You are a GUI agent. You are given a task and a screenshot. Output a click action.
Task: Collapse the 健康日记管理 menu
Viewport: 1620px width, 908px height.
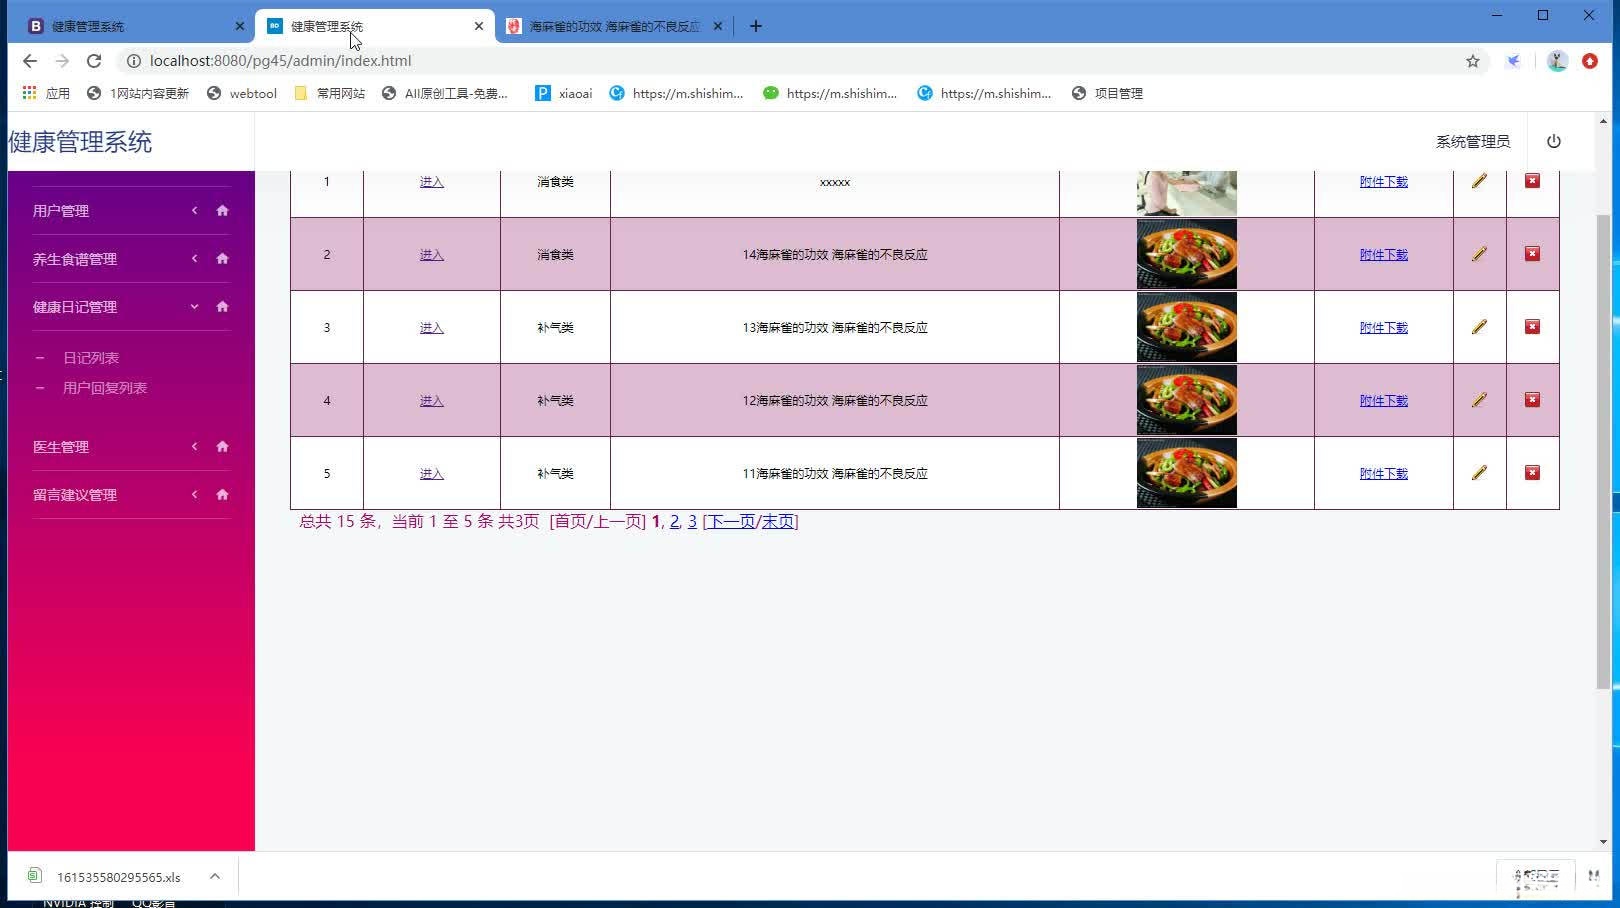click(x=195, y=307)
